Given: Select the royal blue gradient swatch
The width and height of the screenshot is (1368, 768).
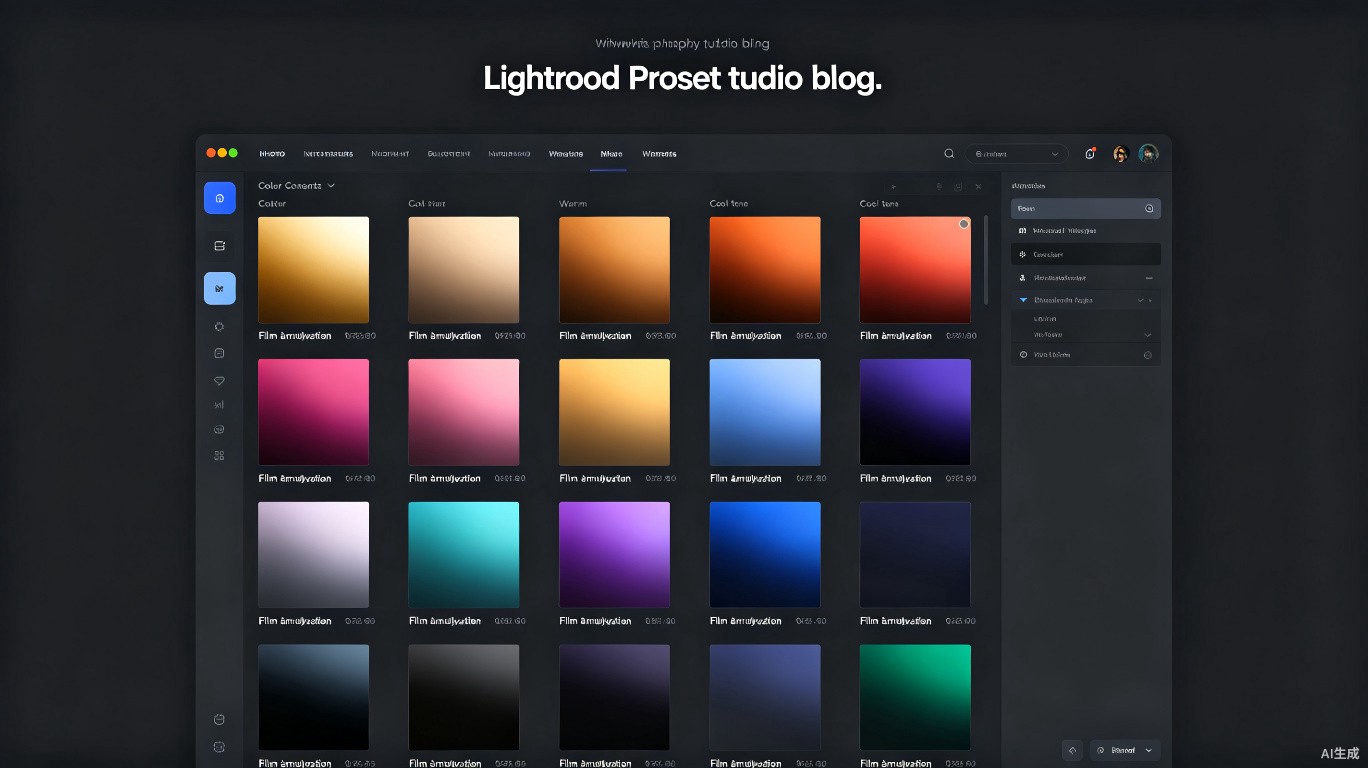Looking at the screenshot, I should (765, 555).
